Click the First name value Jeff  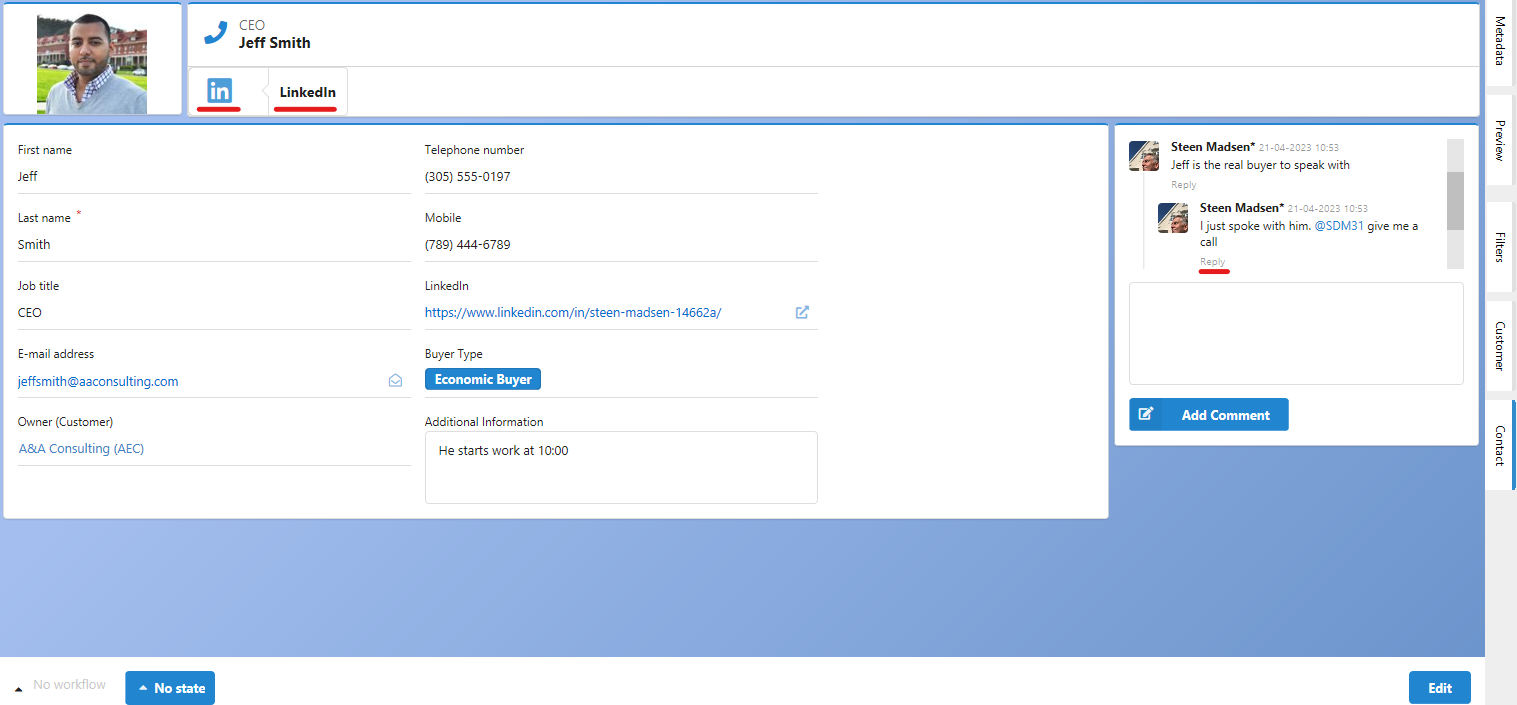[28, 176]
